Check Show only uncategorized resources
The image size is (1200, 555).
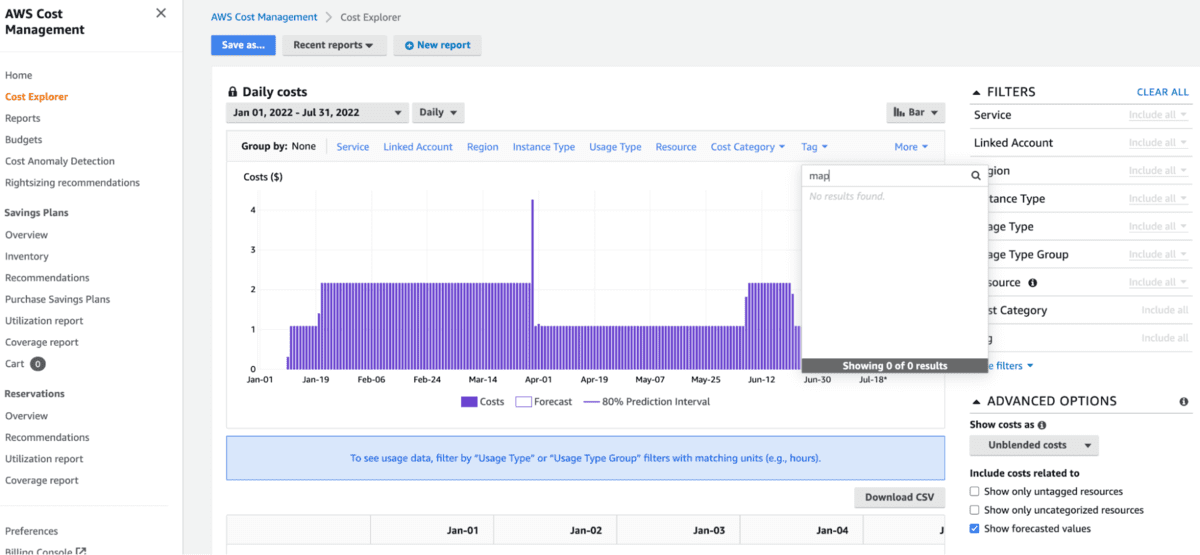point(975,510)
